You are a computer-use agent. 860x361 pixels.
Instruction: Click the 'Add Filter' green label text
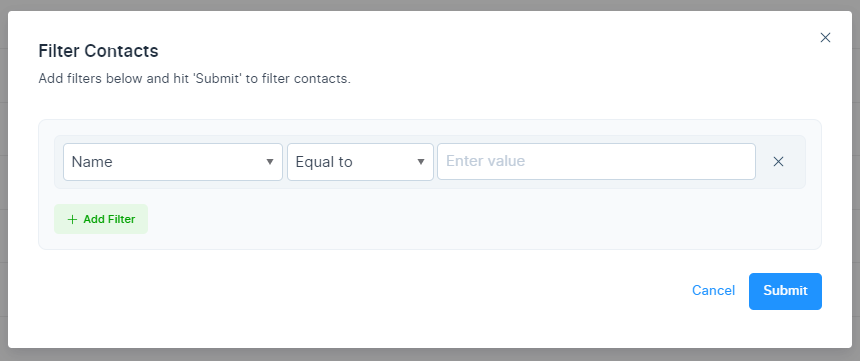pyautogui.click(x=109, y=219)
